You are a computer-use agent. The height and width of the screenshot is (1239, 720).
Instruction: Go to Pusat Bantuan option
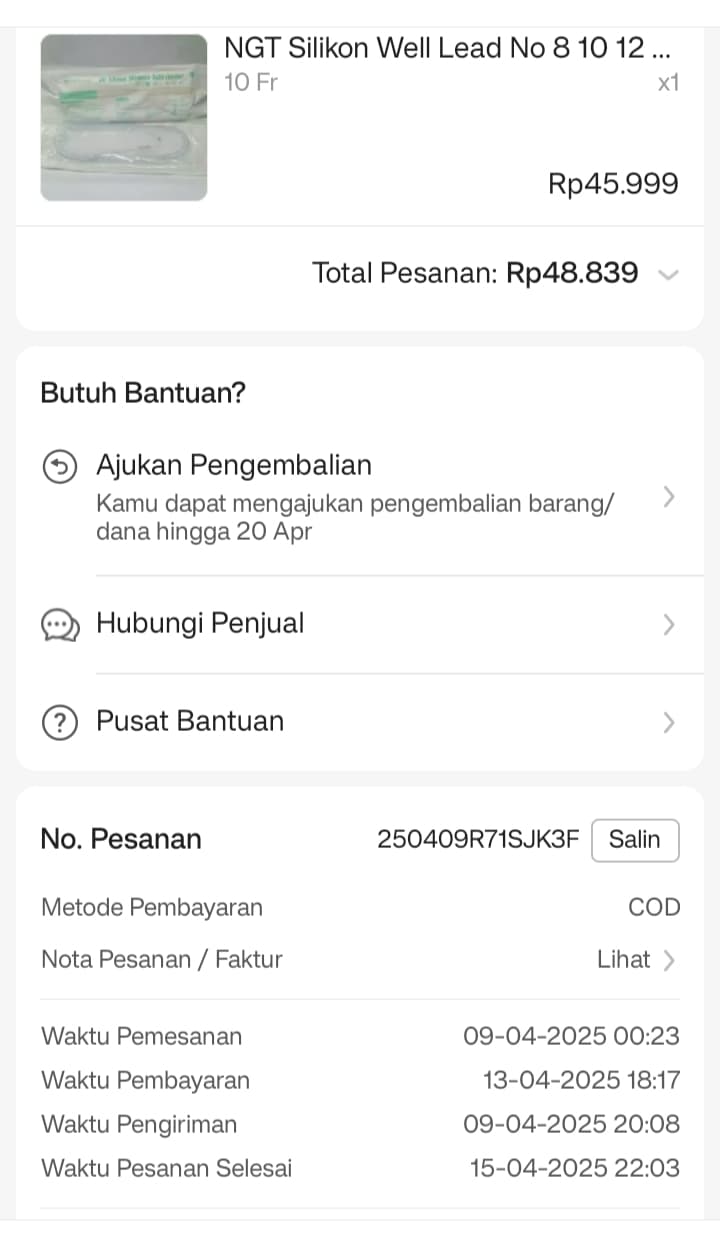pos(190,721)
